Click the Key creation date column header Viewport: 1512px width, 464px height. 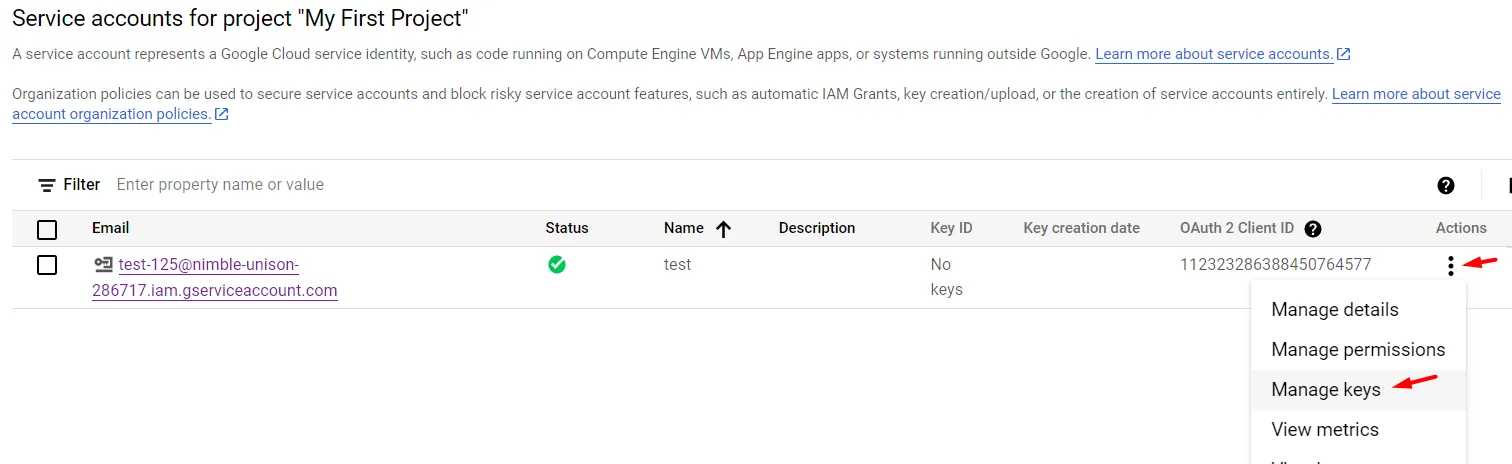tap(1081, 228)
